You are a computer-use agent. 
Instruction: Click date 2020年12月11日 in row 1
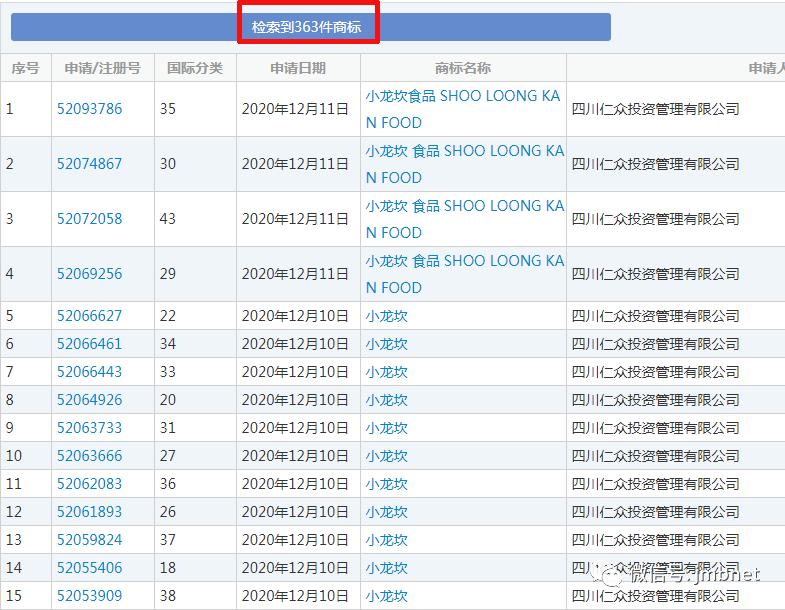point(295,109)
